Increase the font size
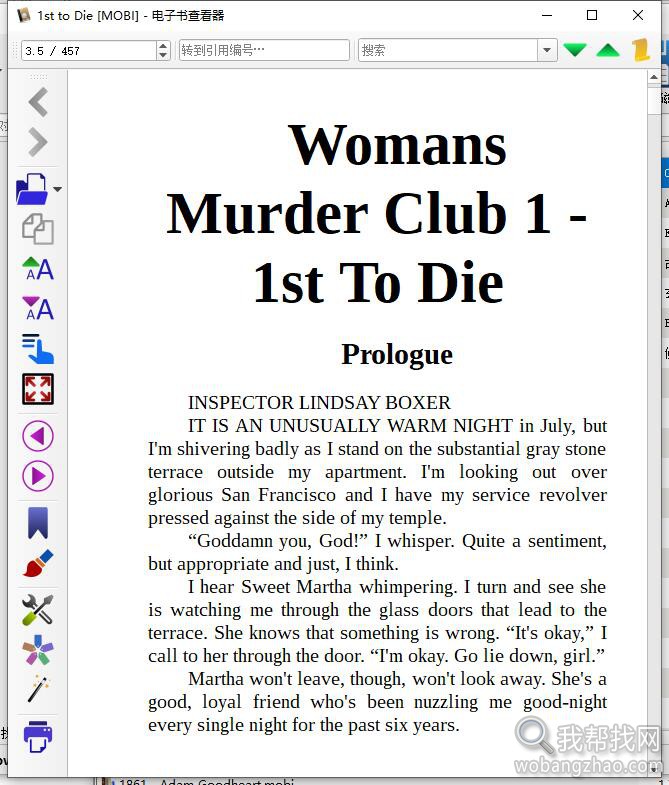The image size is (669, 785). point(38,269)
